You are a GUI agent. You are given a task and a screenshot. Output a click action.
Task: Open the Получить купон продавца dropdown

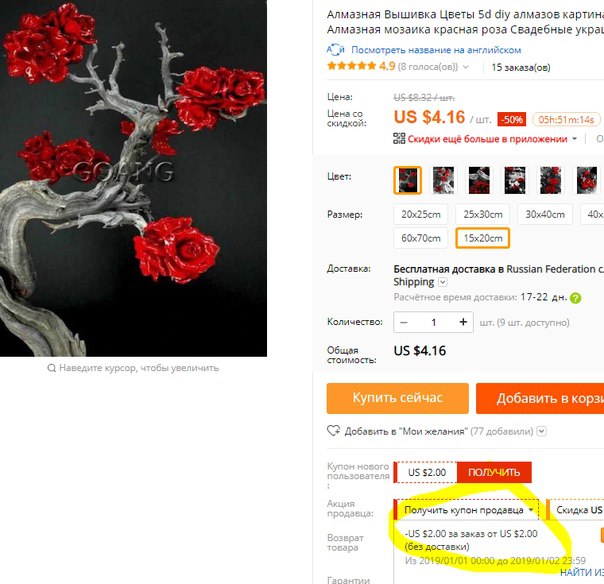coord(466,510)
